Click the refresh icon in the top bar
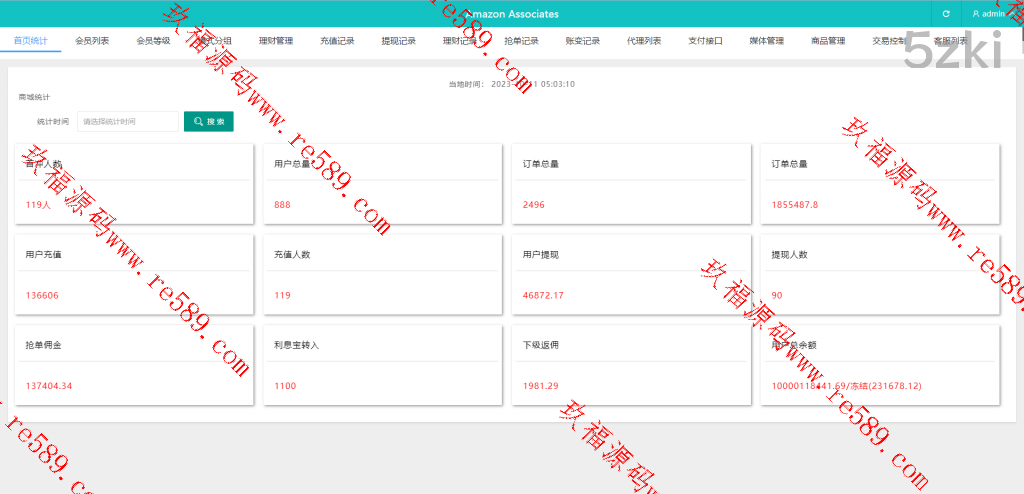 (945, 14)
